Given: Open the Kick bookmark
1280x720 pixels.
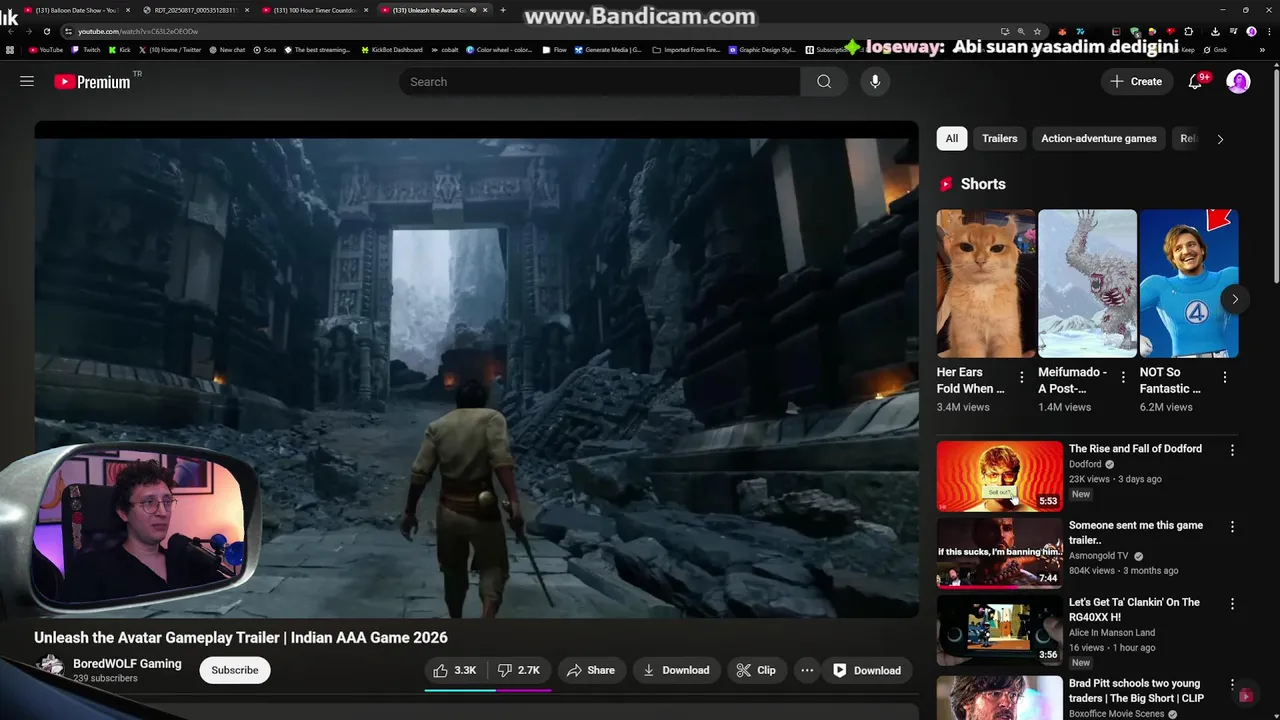Looking at the screenshot, I should tap(120, 50).
